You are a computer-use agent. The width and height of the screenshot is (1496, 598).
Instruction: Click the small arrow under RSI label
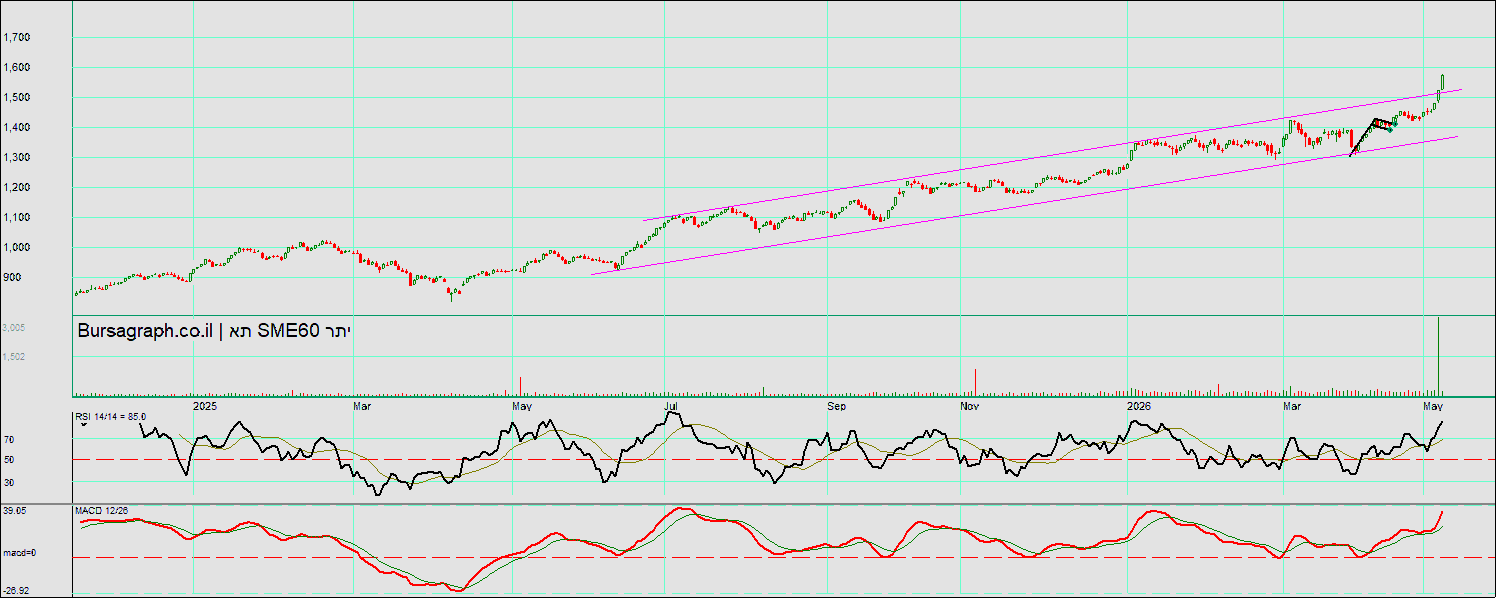click(85, 425)
